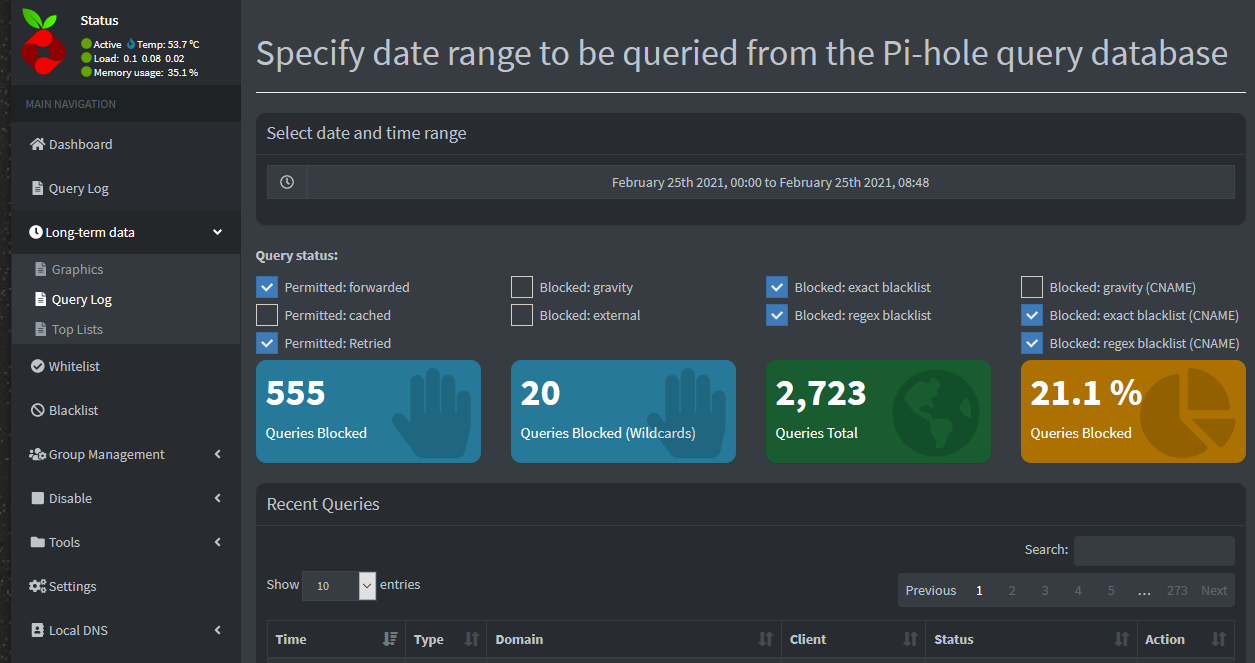Disable the Blocked: regex blacklist filter
Screen dimensions: 1255x663
pos(777,314)
